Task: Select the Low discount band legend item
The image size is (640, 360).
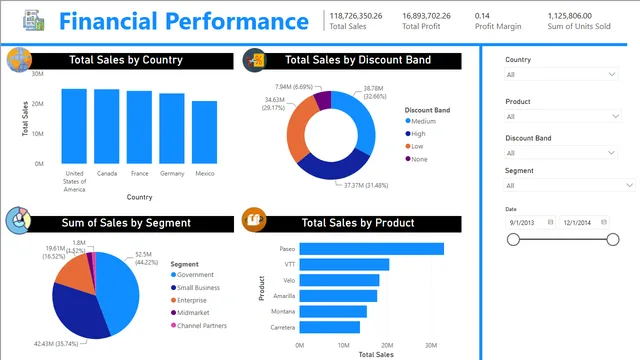Action: [x=414, y=146]
